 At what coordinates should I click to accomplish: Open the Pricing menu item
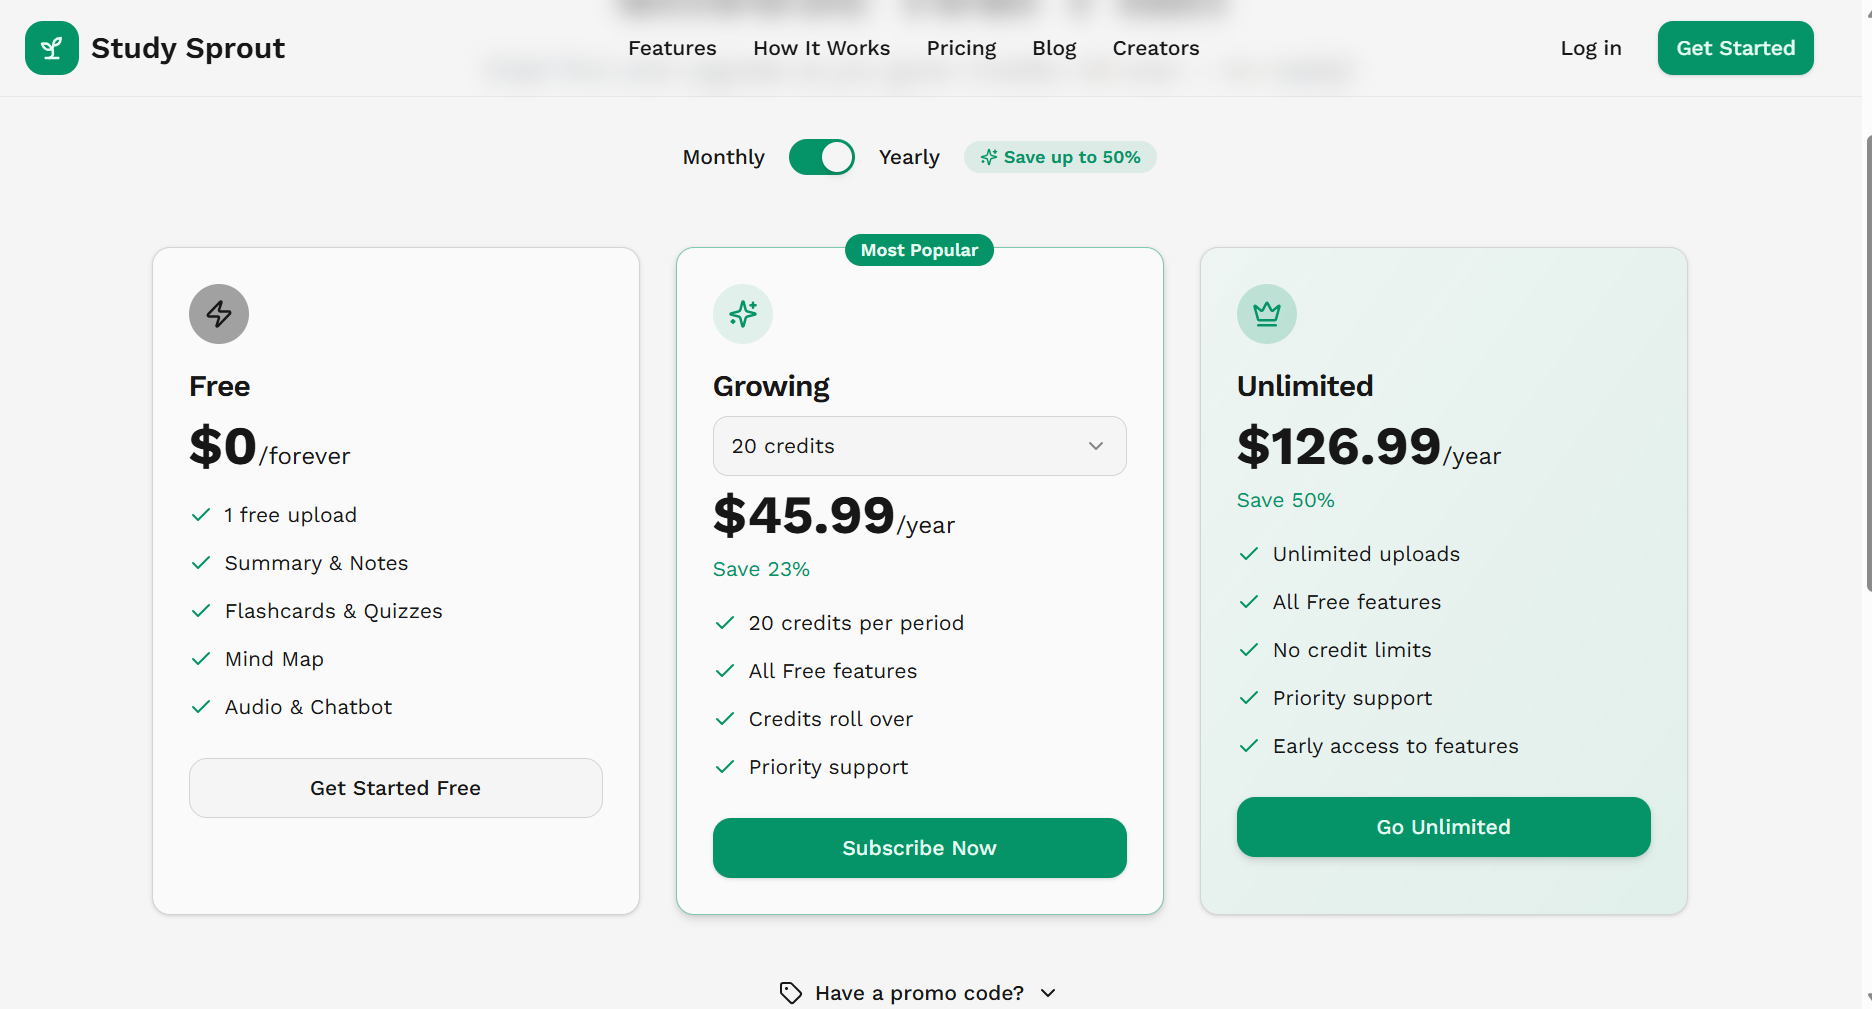961,47
